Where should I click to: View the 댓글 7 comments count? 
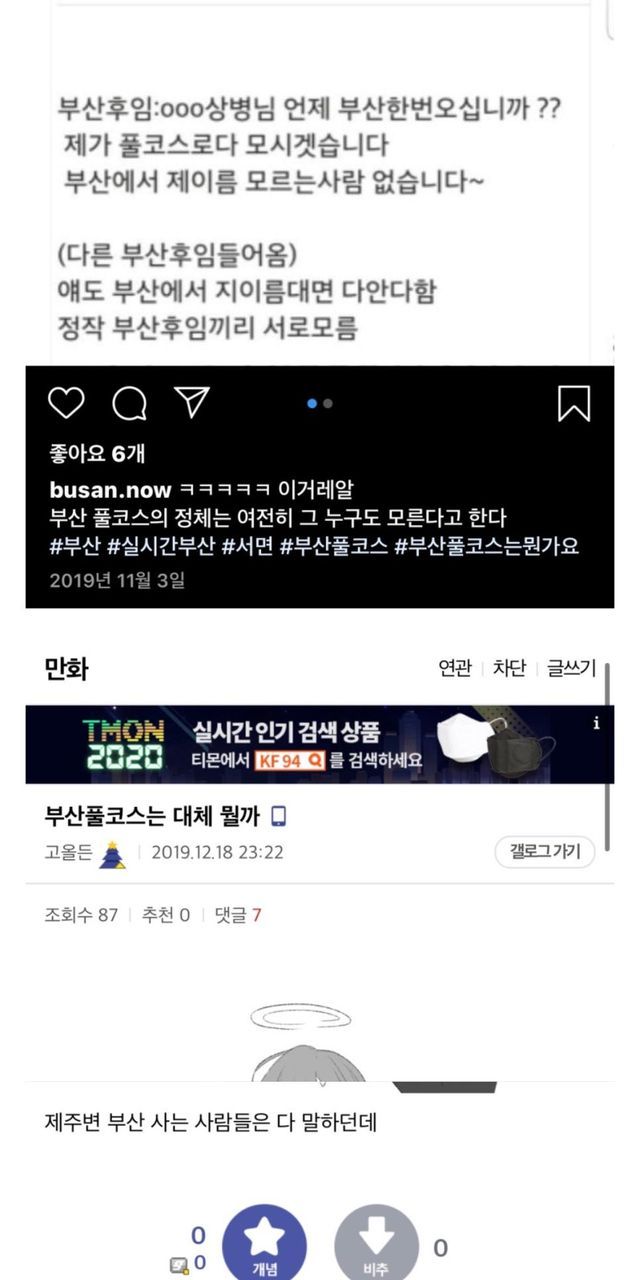238,915
